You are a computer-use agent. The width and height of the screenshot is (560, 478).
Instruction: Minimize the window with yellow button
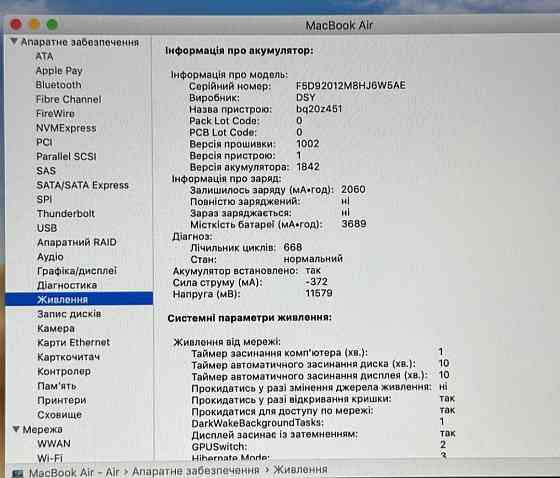coord(34,24)
